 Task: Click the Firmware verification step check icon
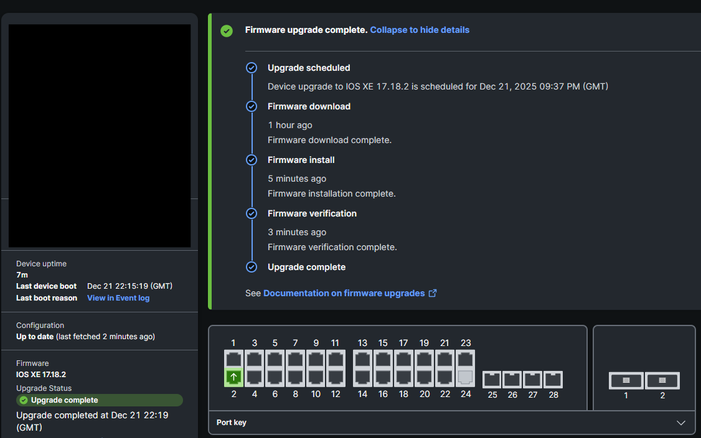[x=252, y=213]
